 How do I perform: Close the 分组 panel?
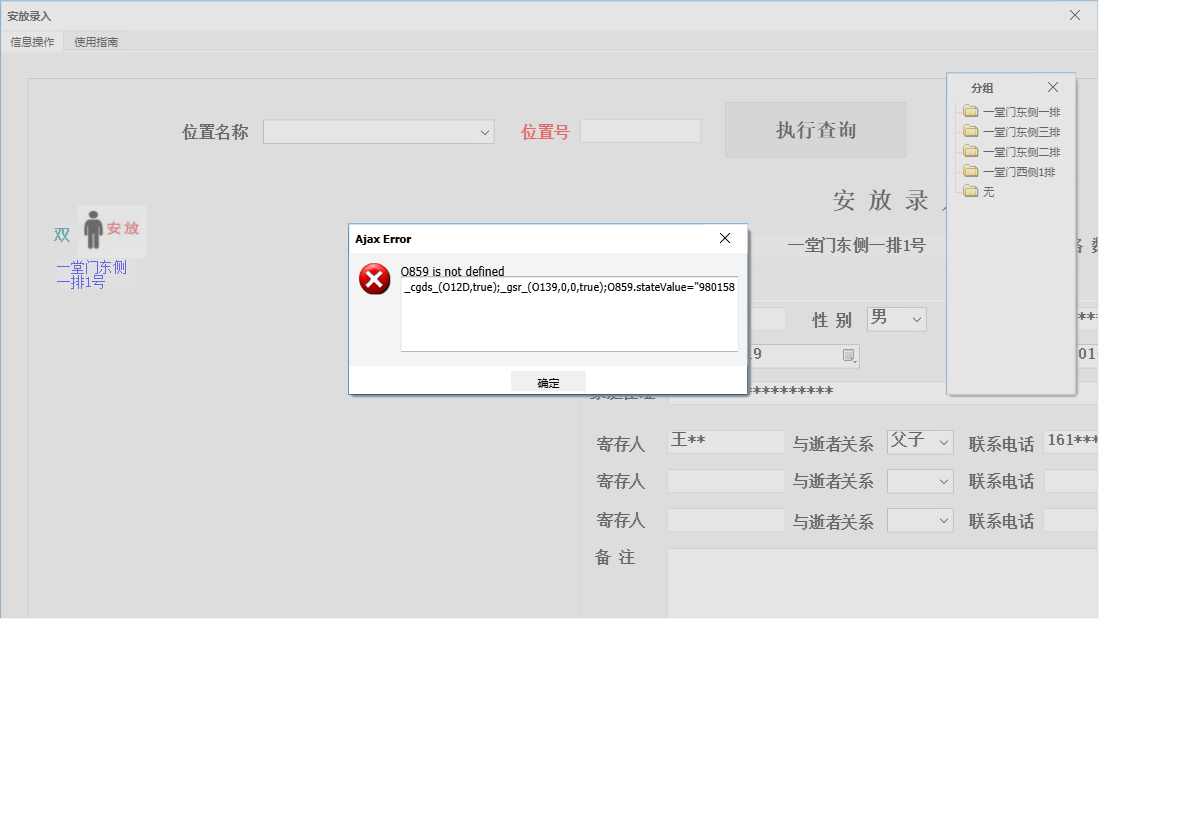(1053, 87)
